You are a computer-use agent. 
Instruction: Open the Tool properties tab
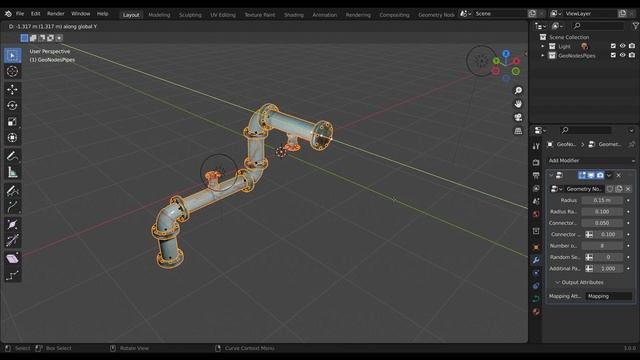point(536,146)
